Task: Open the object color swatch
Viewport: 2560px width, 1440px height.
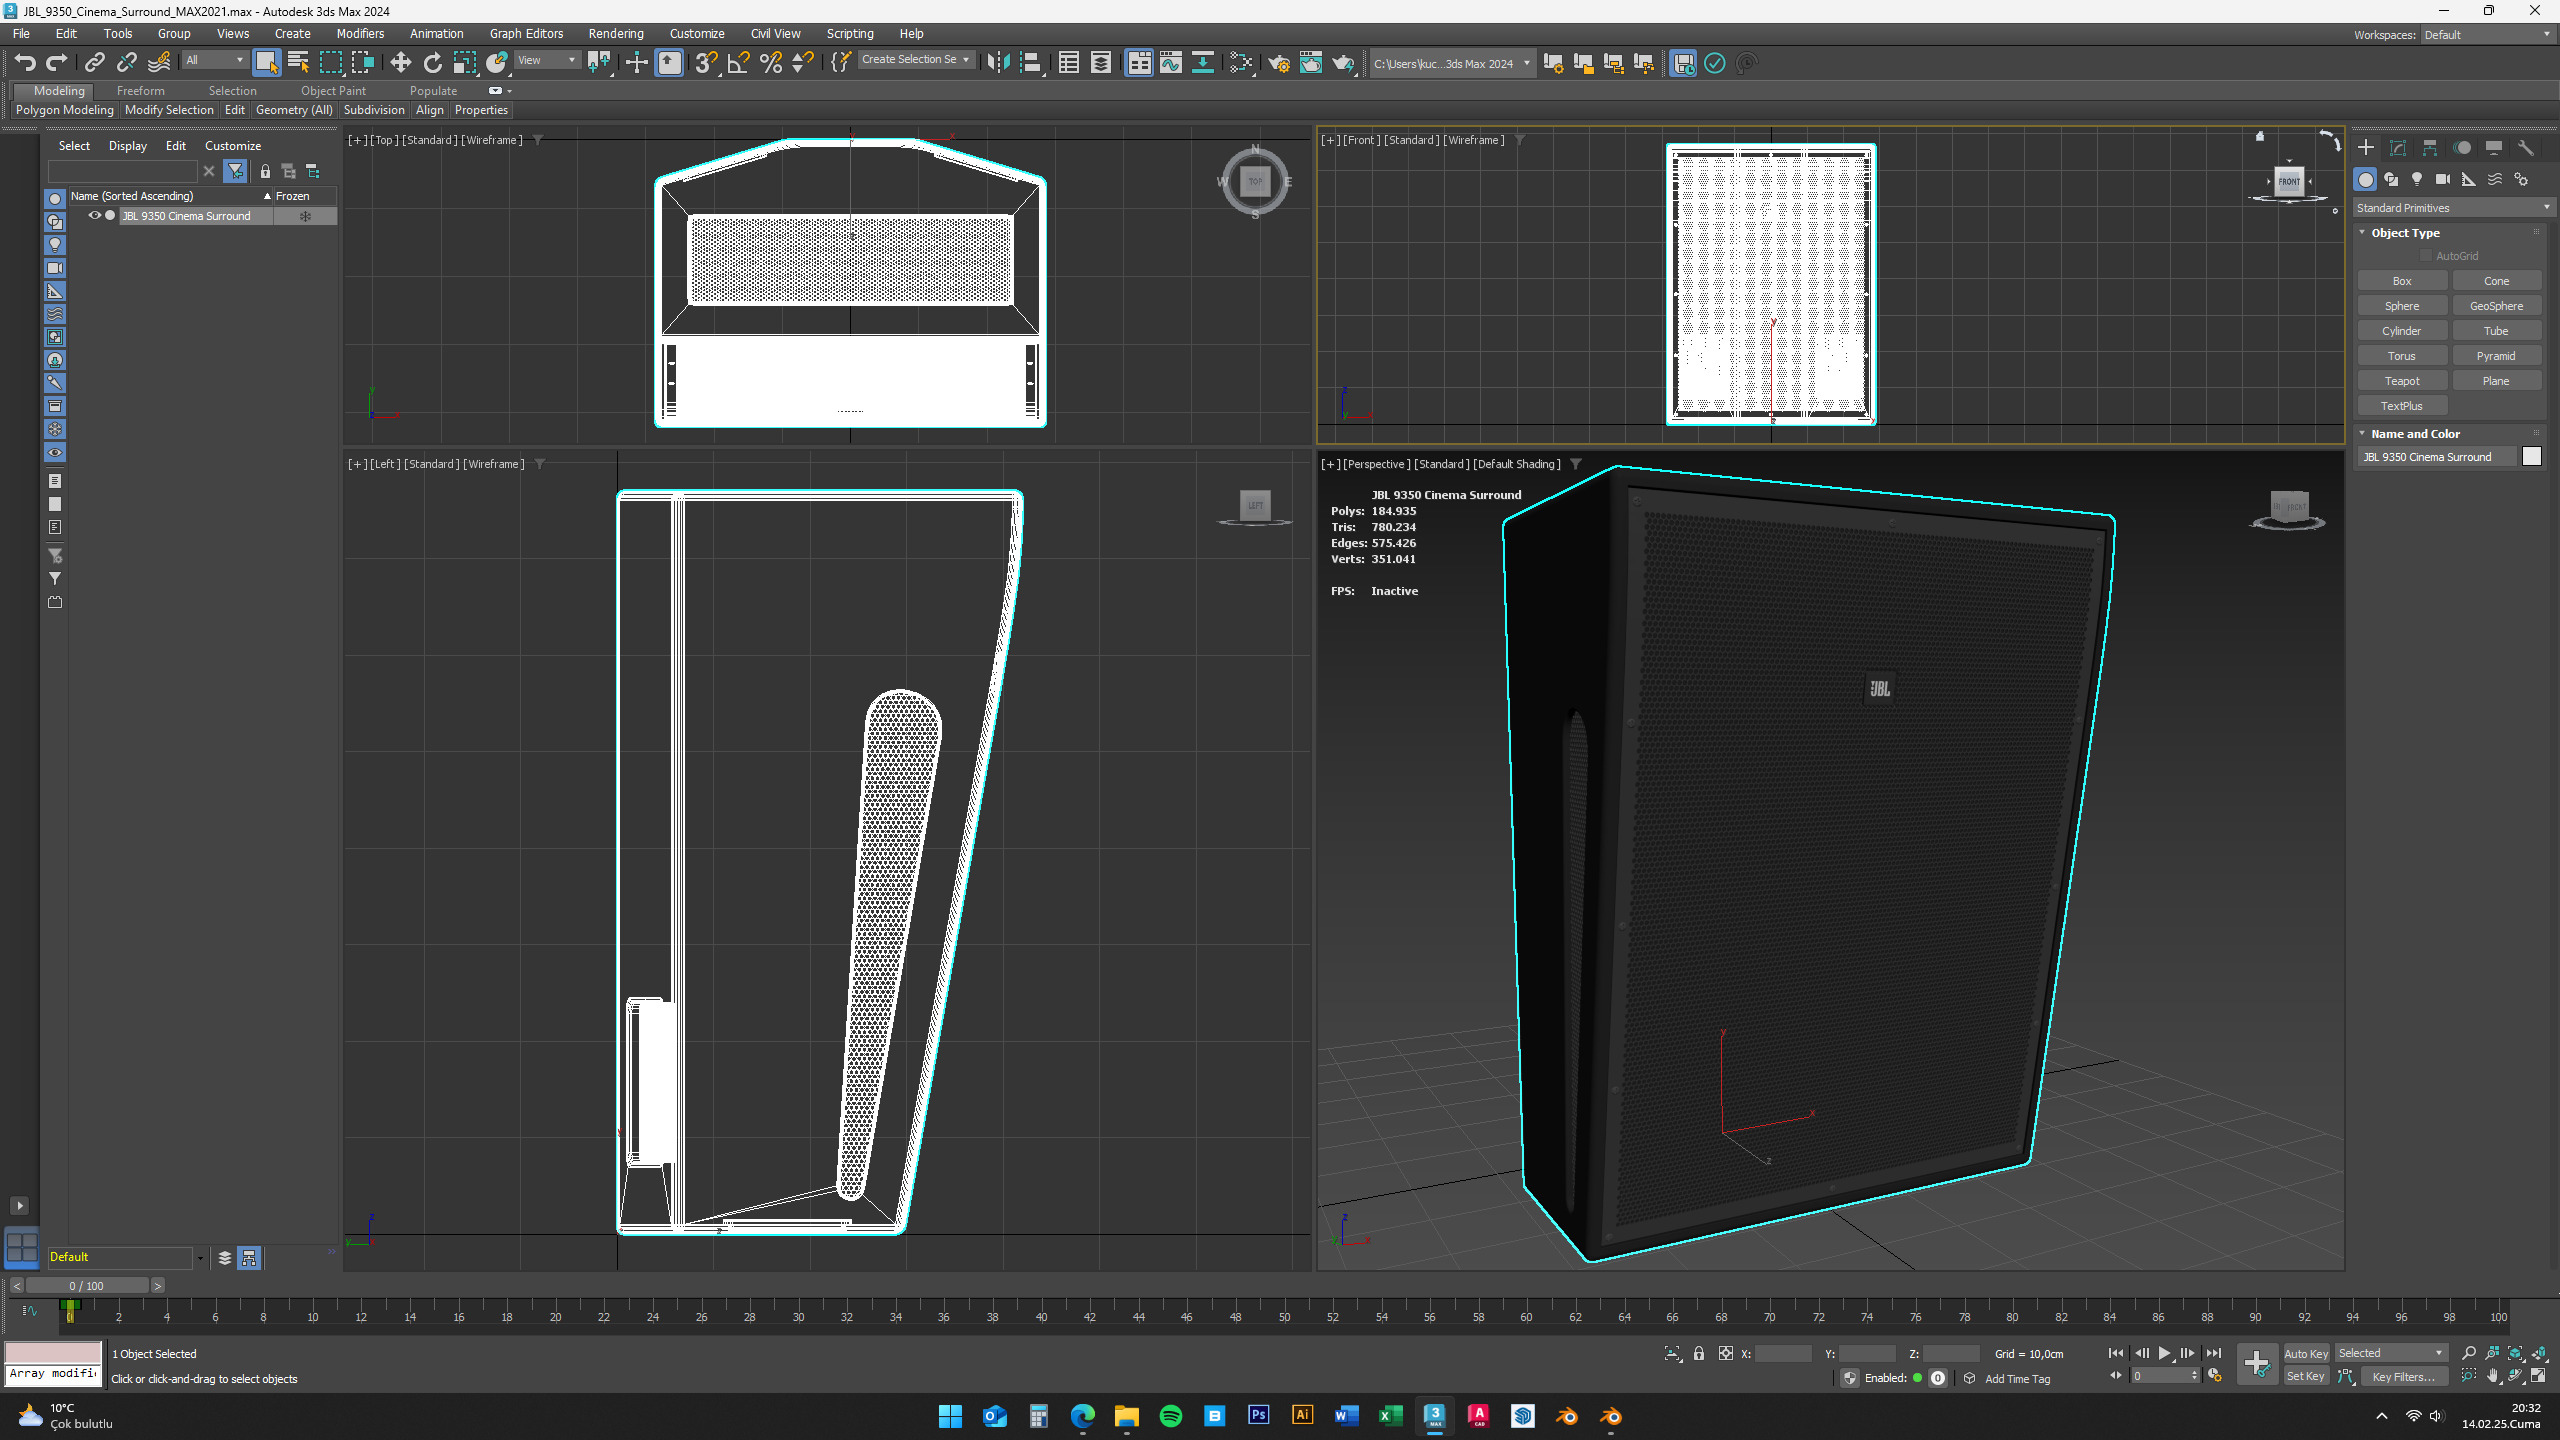Action: (x=2531, y=456)
